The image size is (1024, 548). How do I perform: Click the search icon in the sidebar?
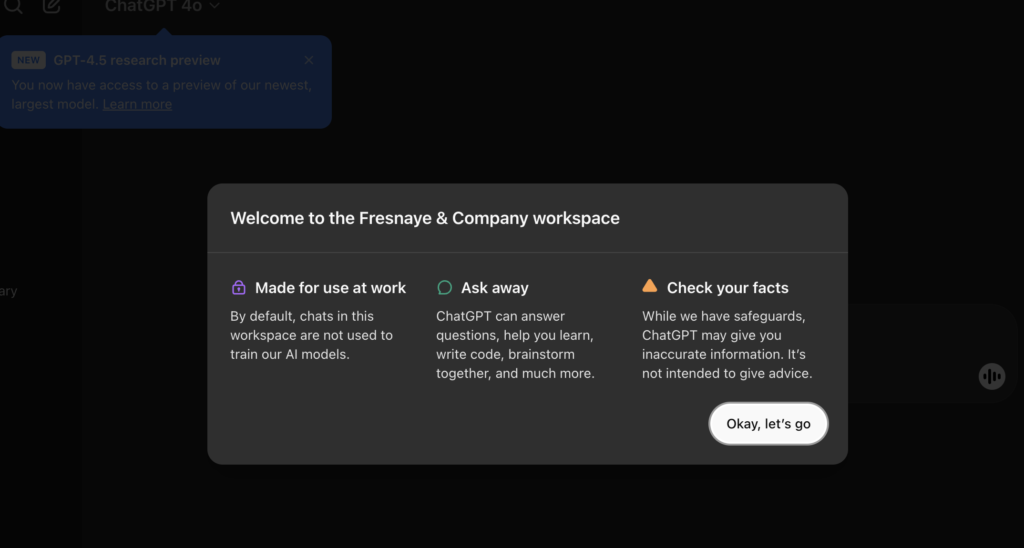click(x=13, y=6)
